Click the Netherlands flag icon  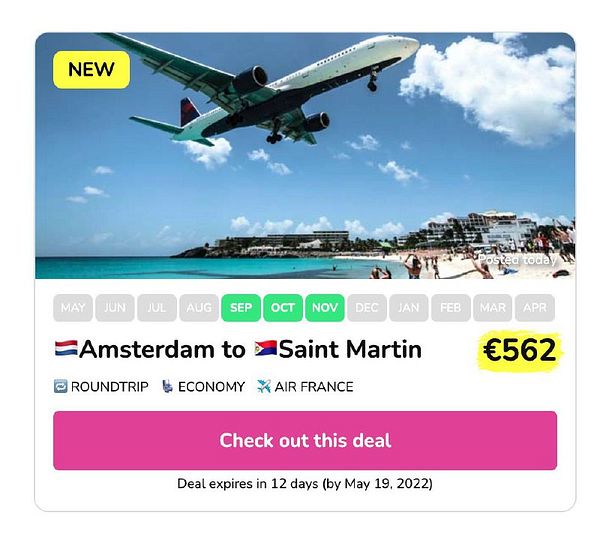(x=66, y=349)
